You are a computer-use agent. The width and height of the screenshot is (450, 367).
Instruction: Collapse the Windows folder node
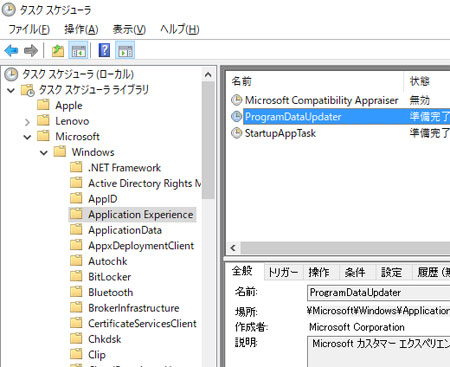tap(44, 153)
